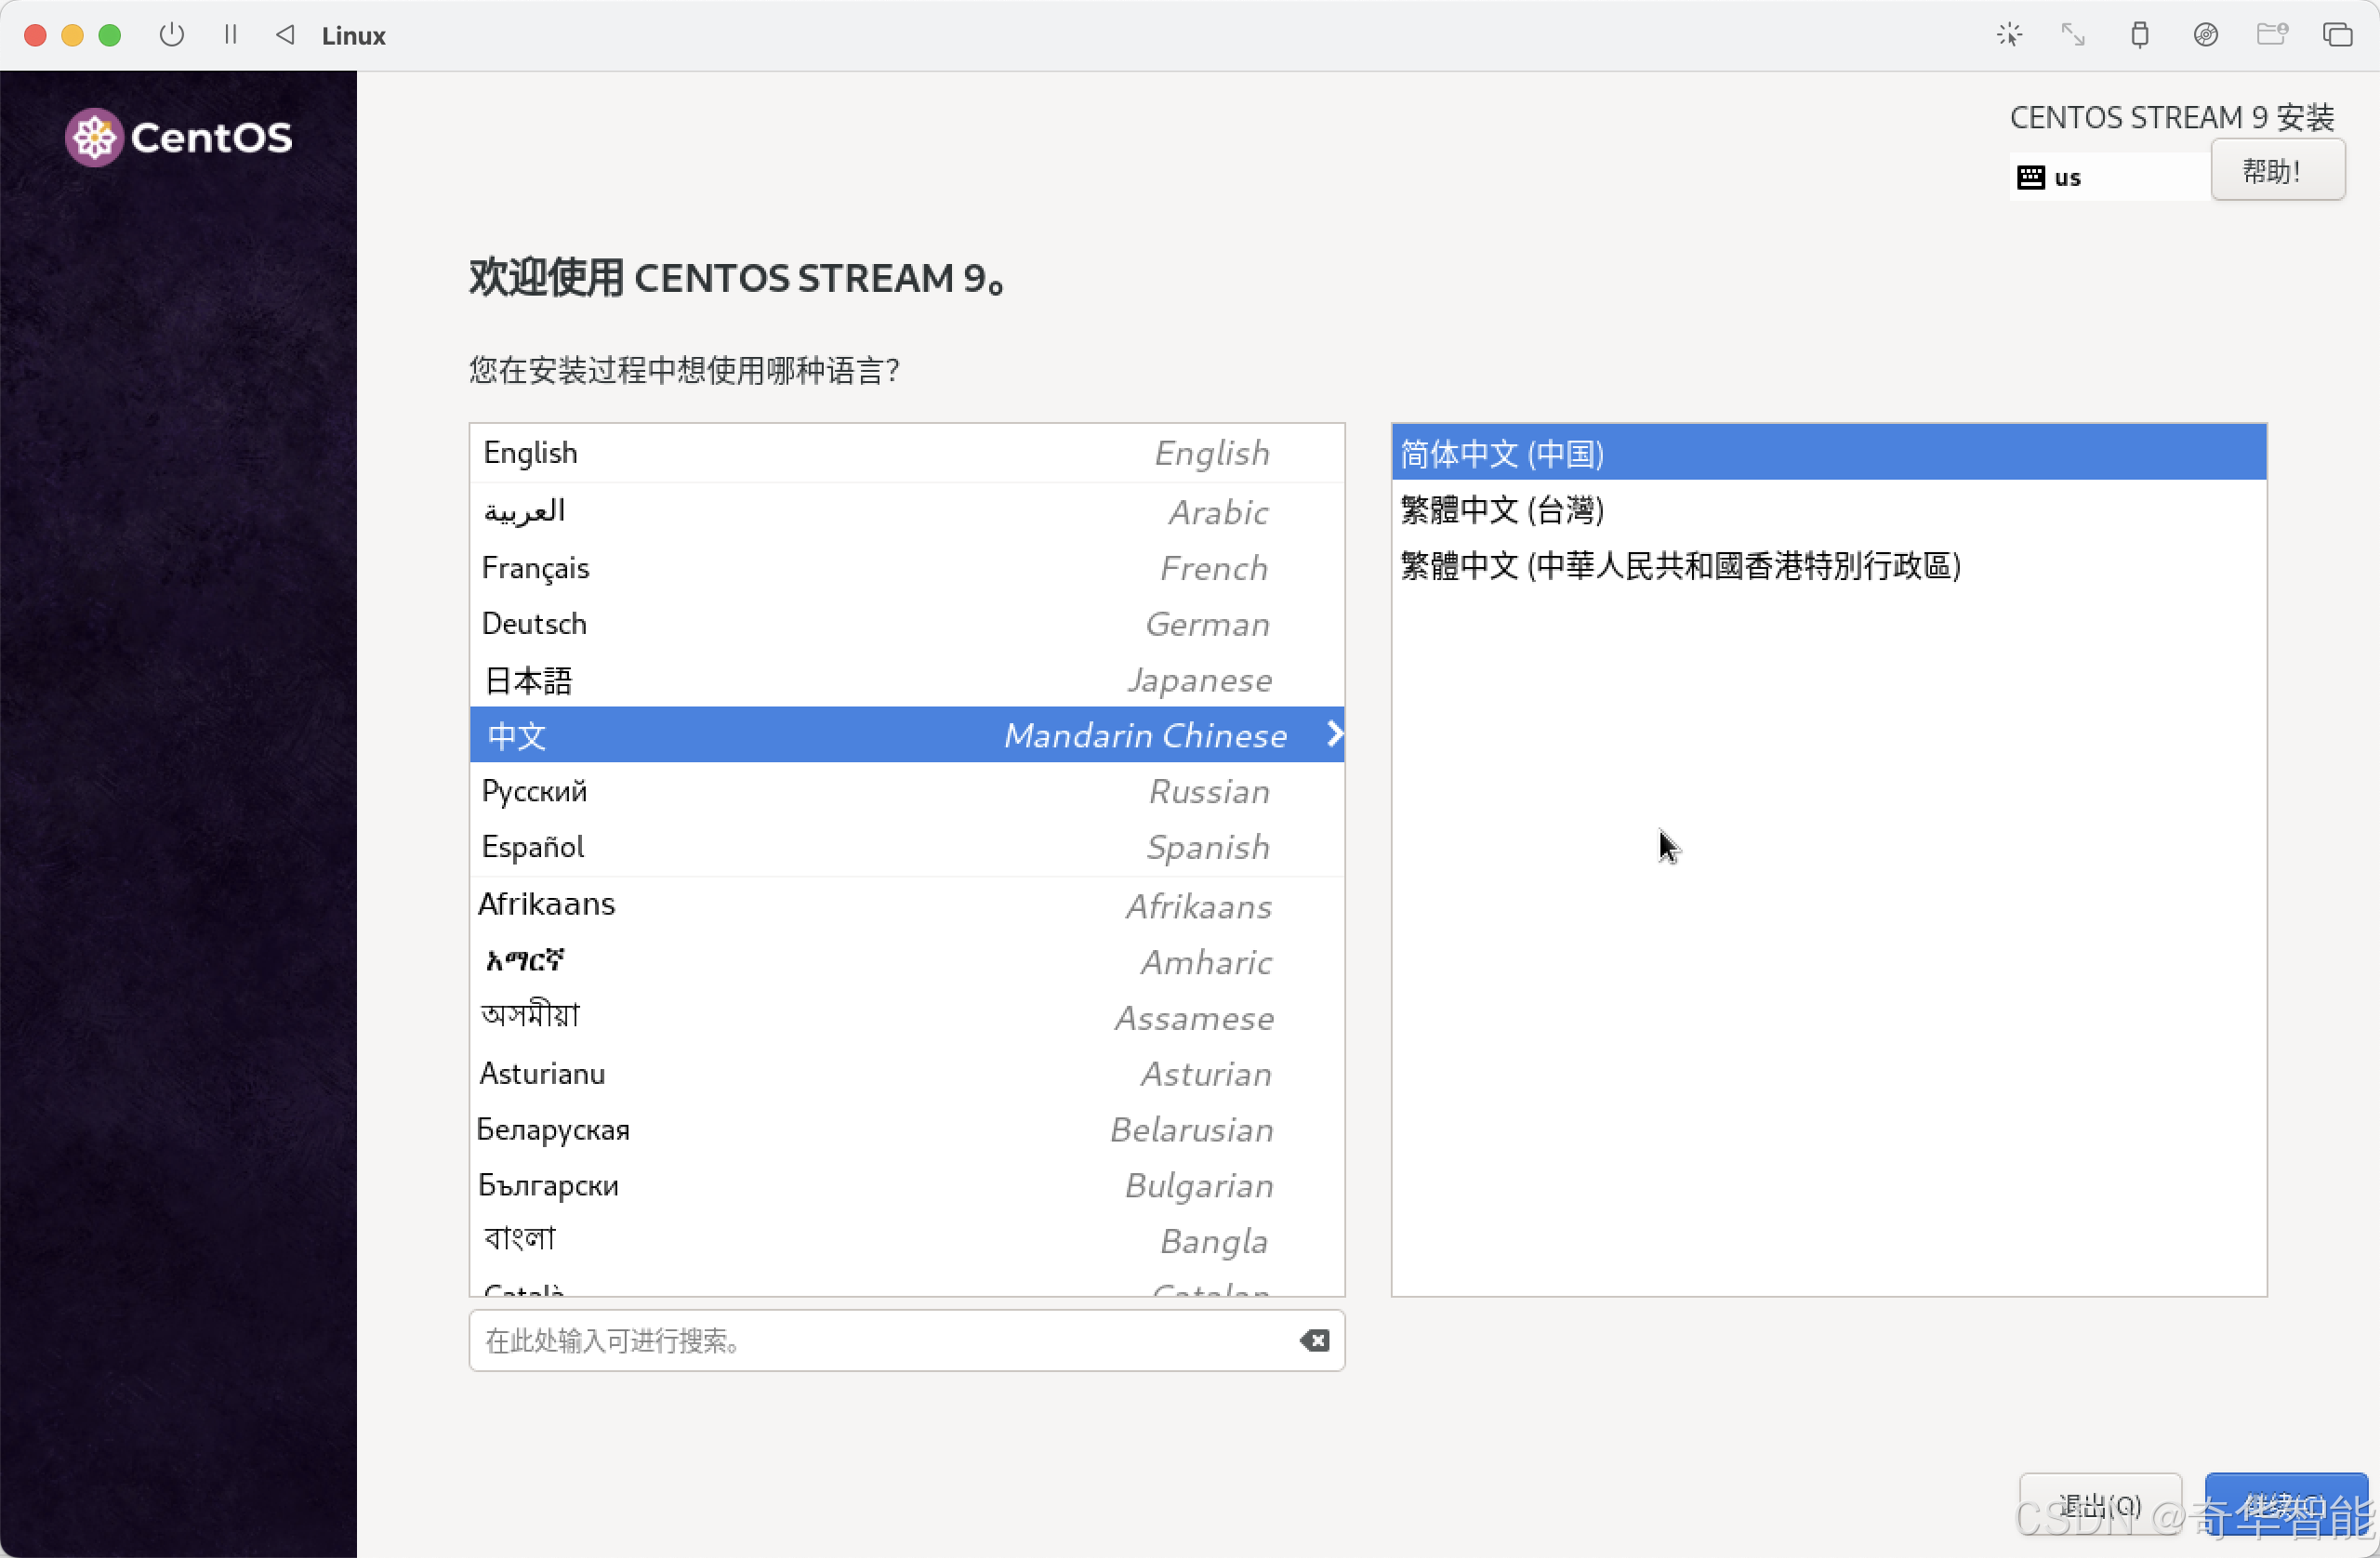This screenshot has width=2380, height=1558.
Task: Click the blue continue button
Action: tap(2285, 1505)
